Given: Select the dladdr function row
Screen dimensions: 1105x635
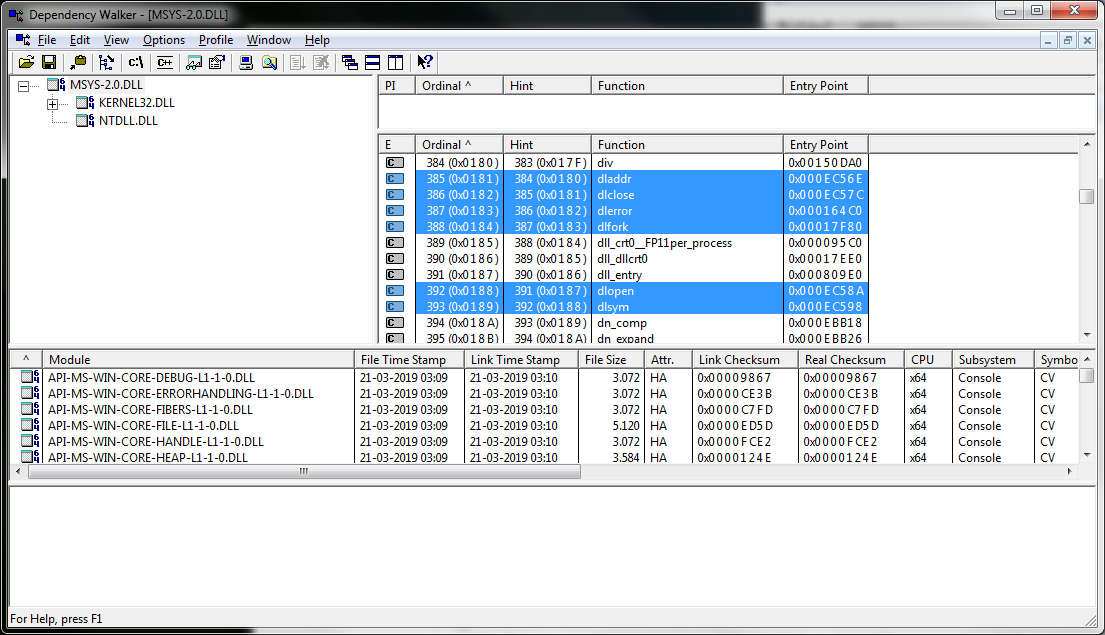Looking at the screenshot, I should point(623,179).
